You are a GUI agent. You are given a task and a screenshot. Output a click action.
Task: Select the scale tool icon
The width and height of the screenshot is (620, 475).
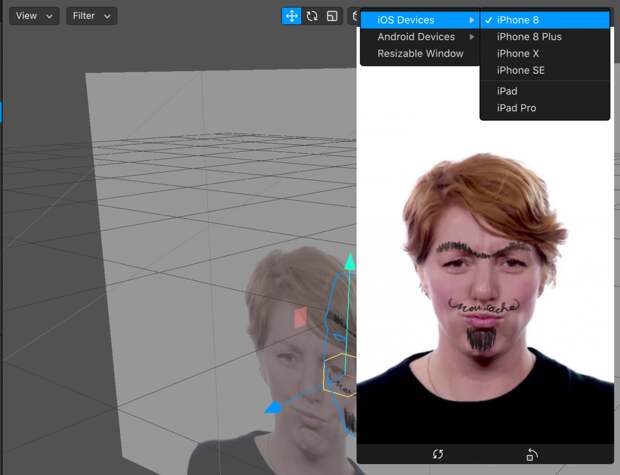coord(332,16)
